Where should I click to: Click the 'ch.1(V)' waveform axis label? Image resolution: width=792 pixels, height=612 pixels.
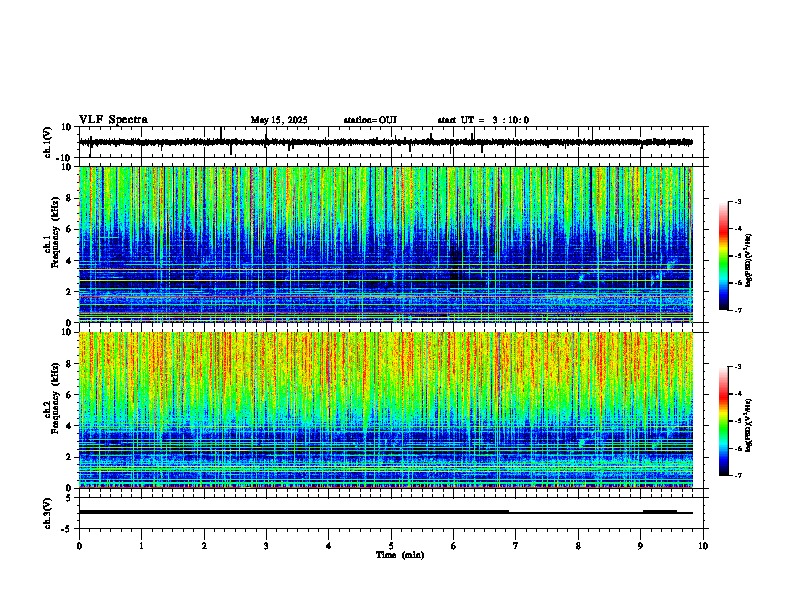(48, 142)
